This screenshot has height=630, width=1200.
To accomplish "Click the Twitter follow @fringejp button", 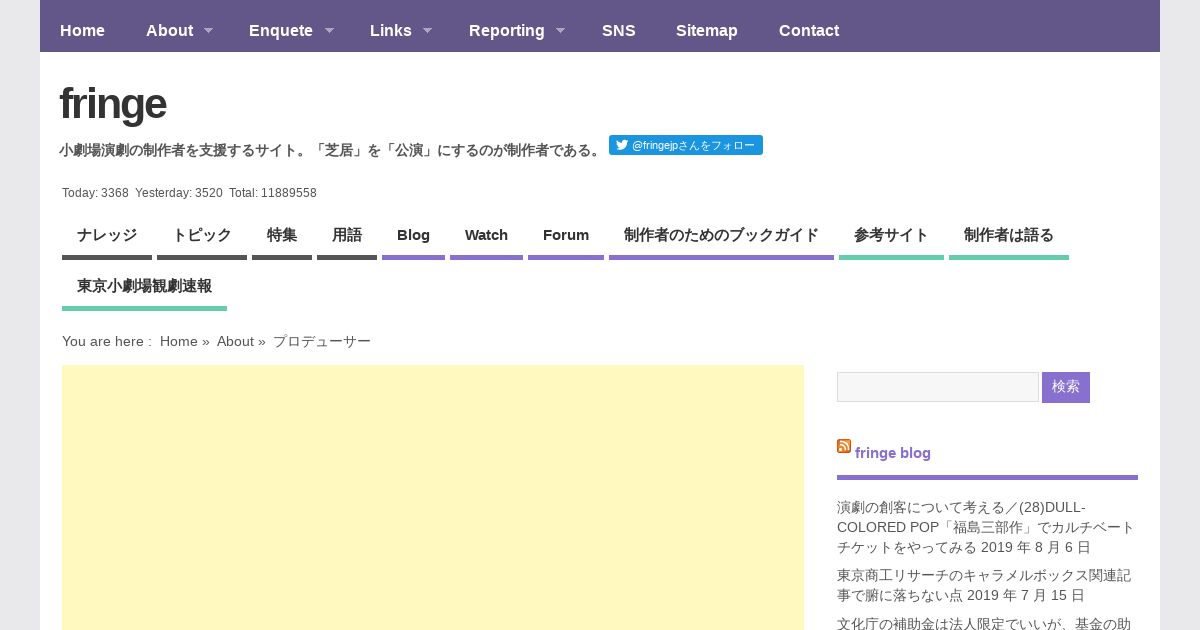I will coord(685,145).
